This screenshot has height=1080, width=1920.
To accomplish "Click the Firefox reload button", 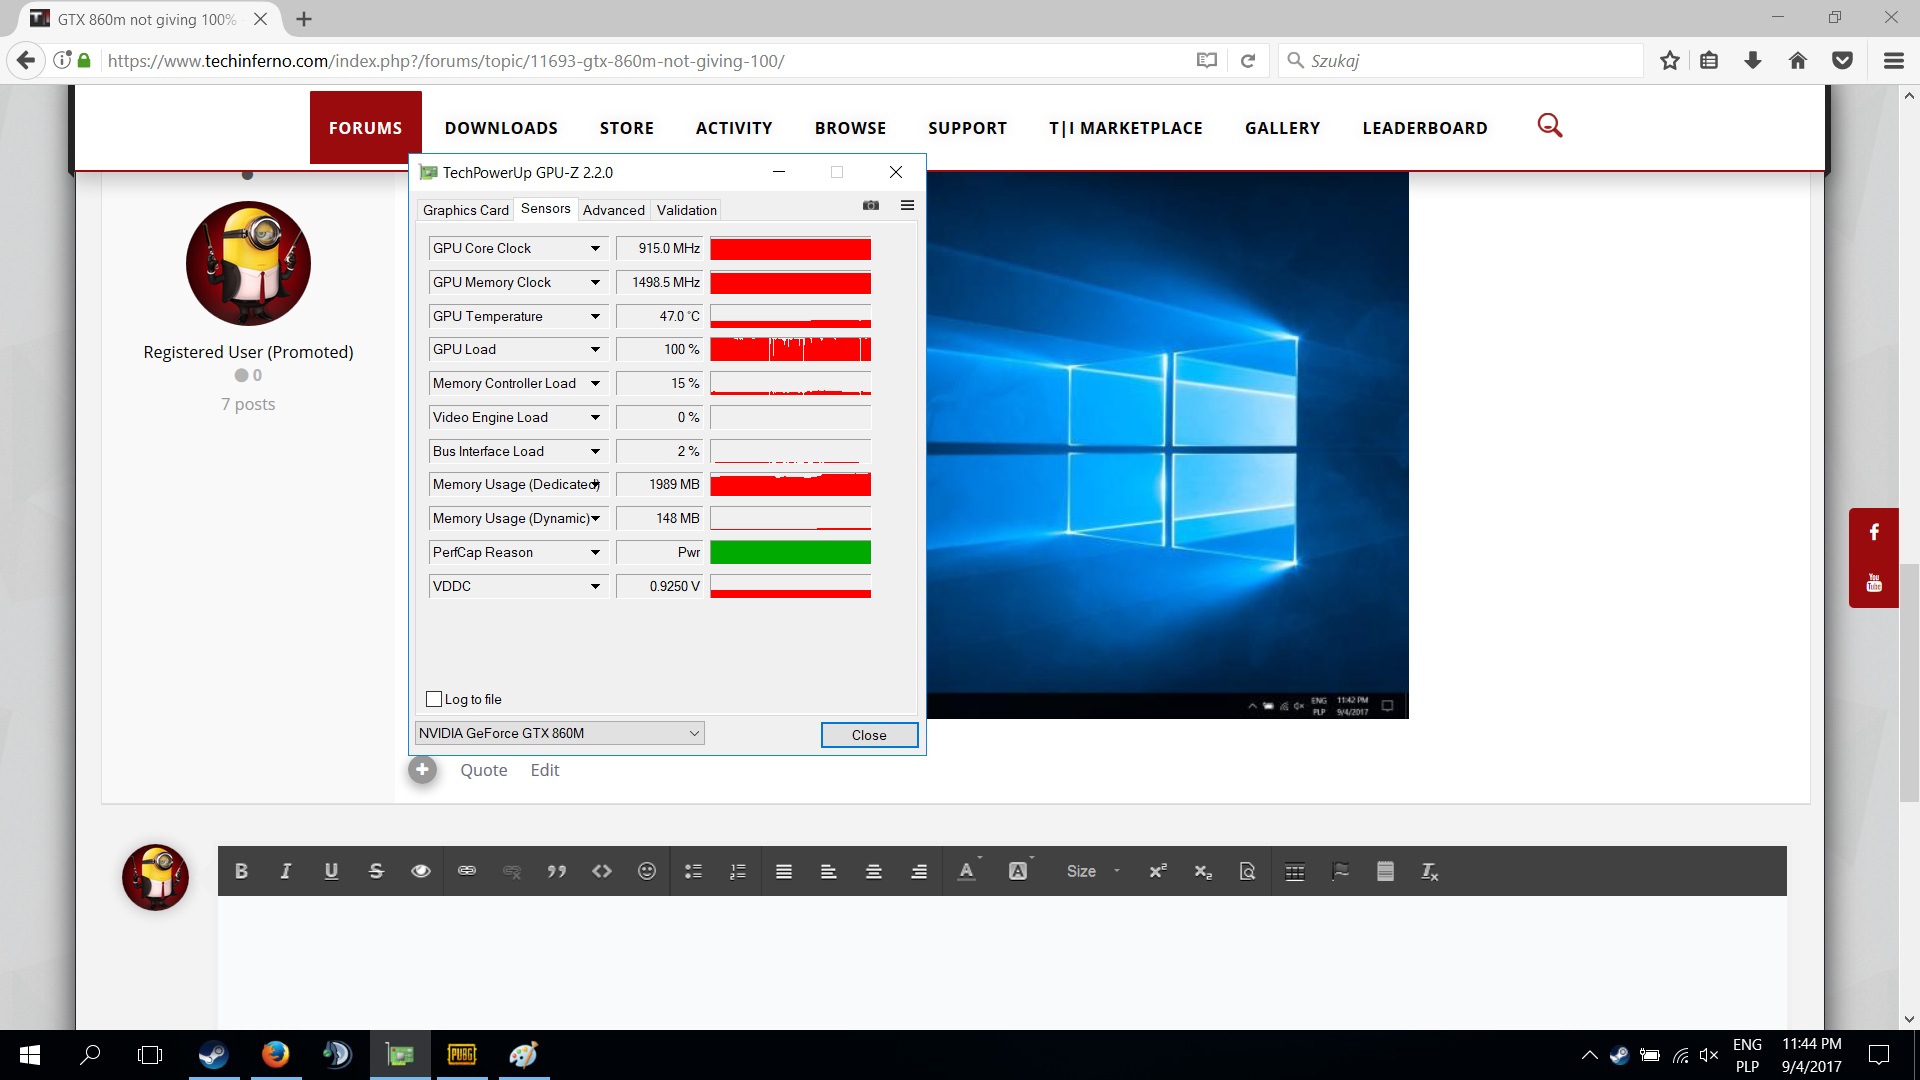I will click(1248, 60).
